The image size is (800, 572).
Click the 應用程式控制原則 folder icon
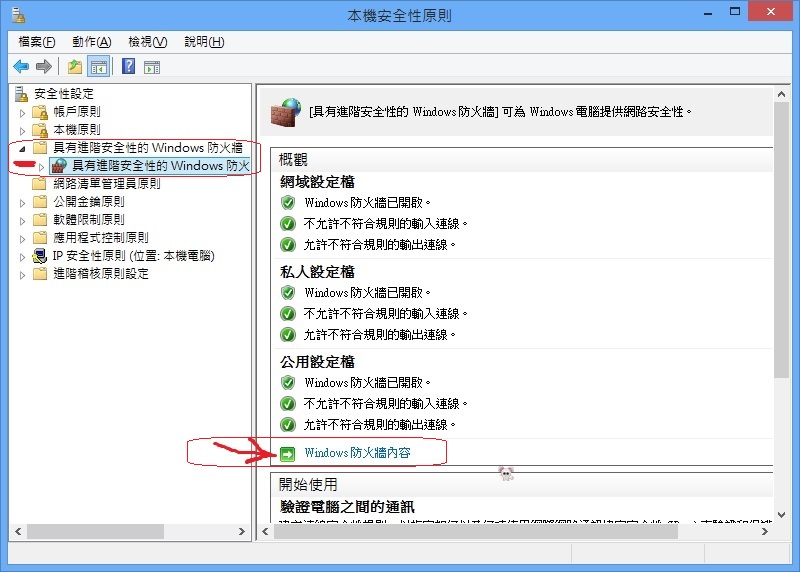point(40,237)
